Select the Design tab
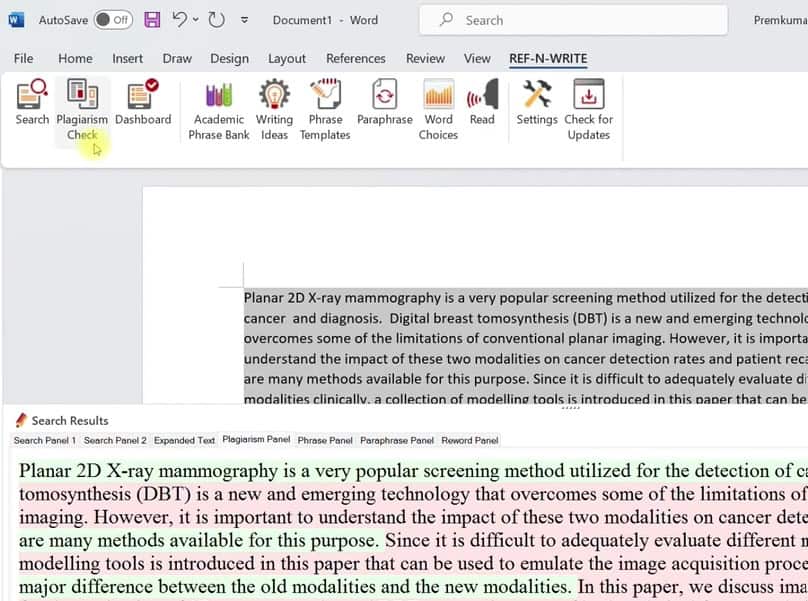808x601 pixels. [229, 58]
